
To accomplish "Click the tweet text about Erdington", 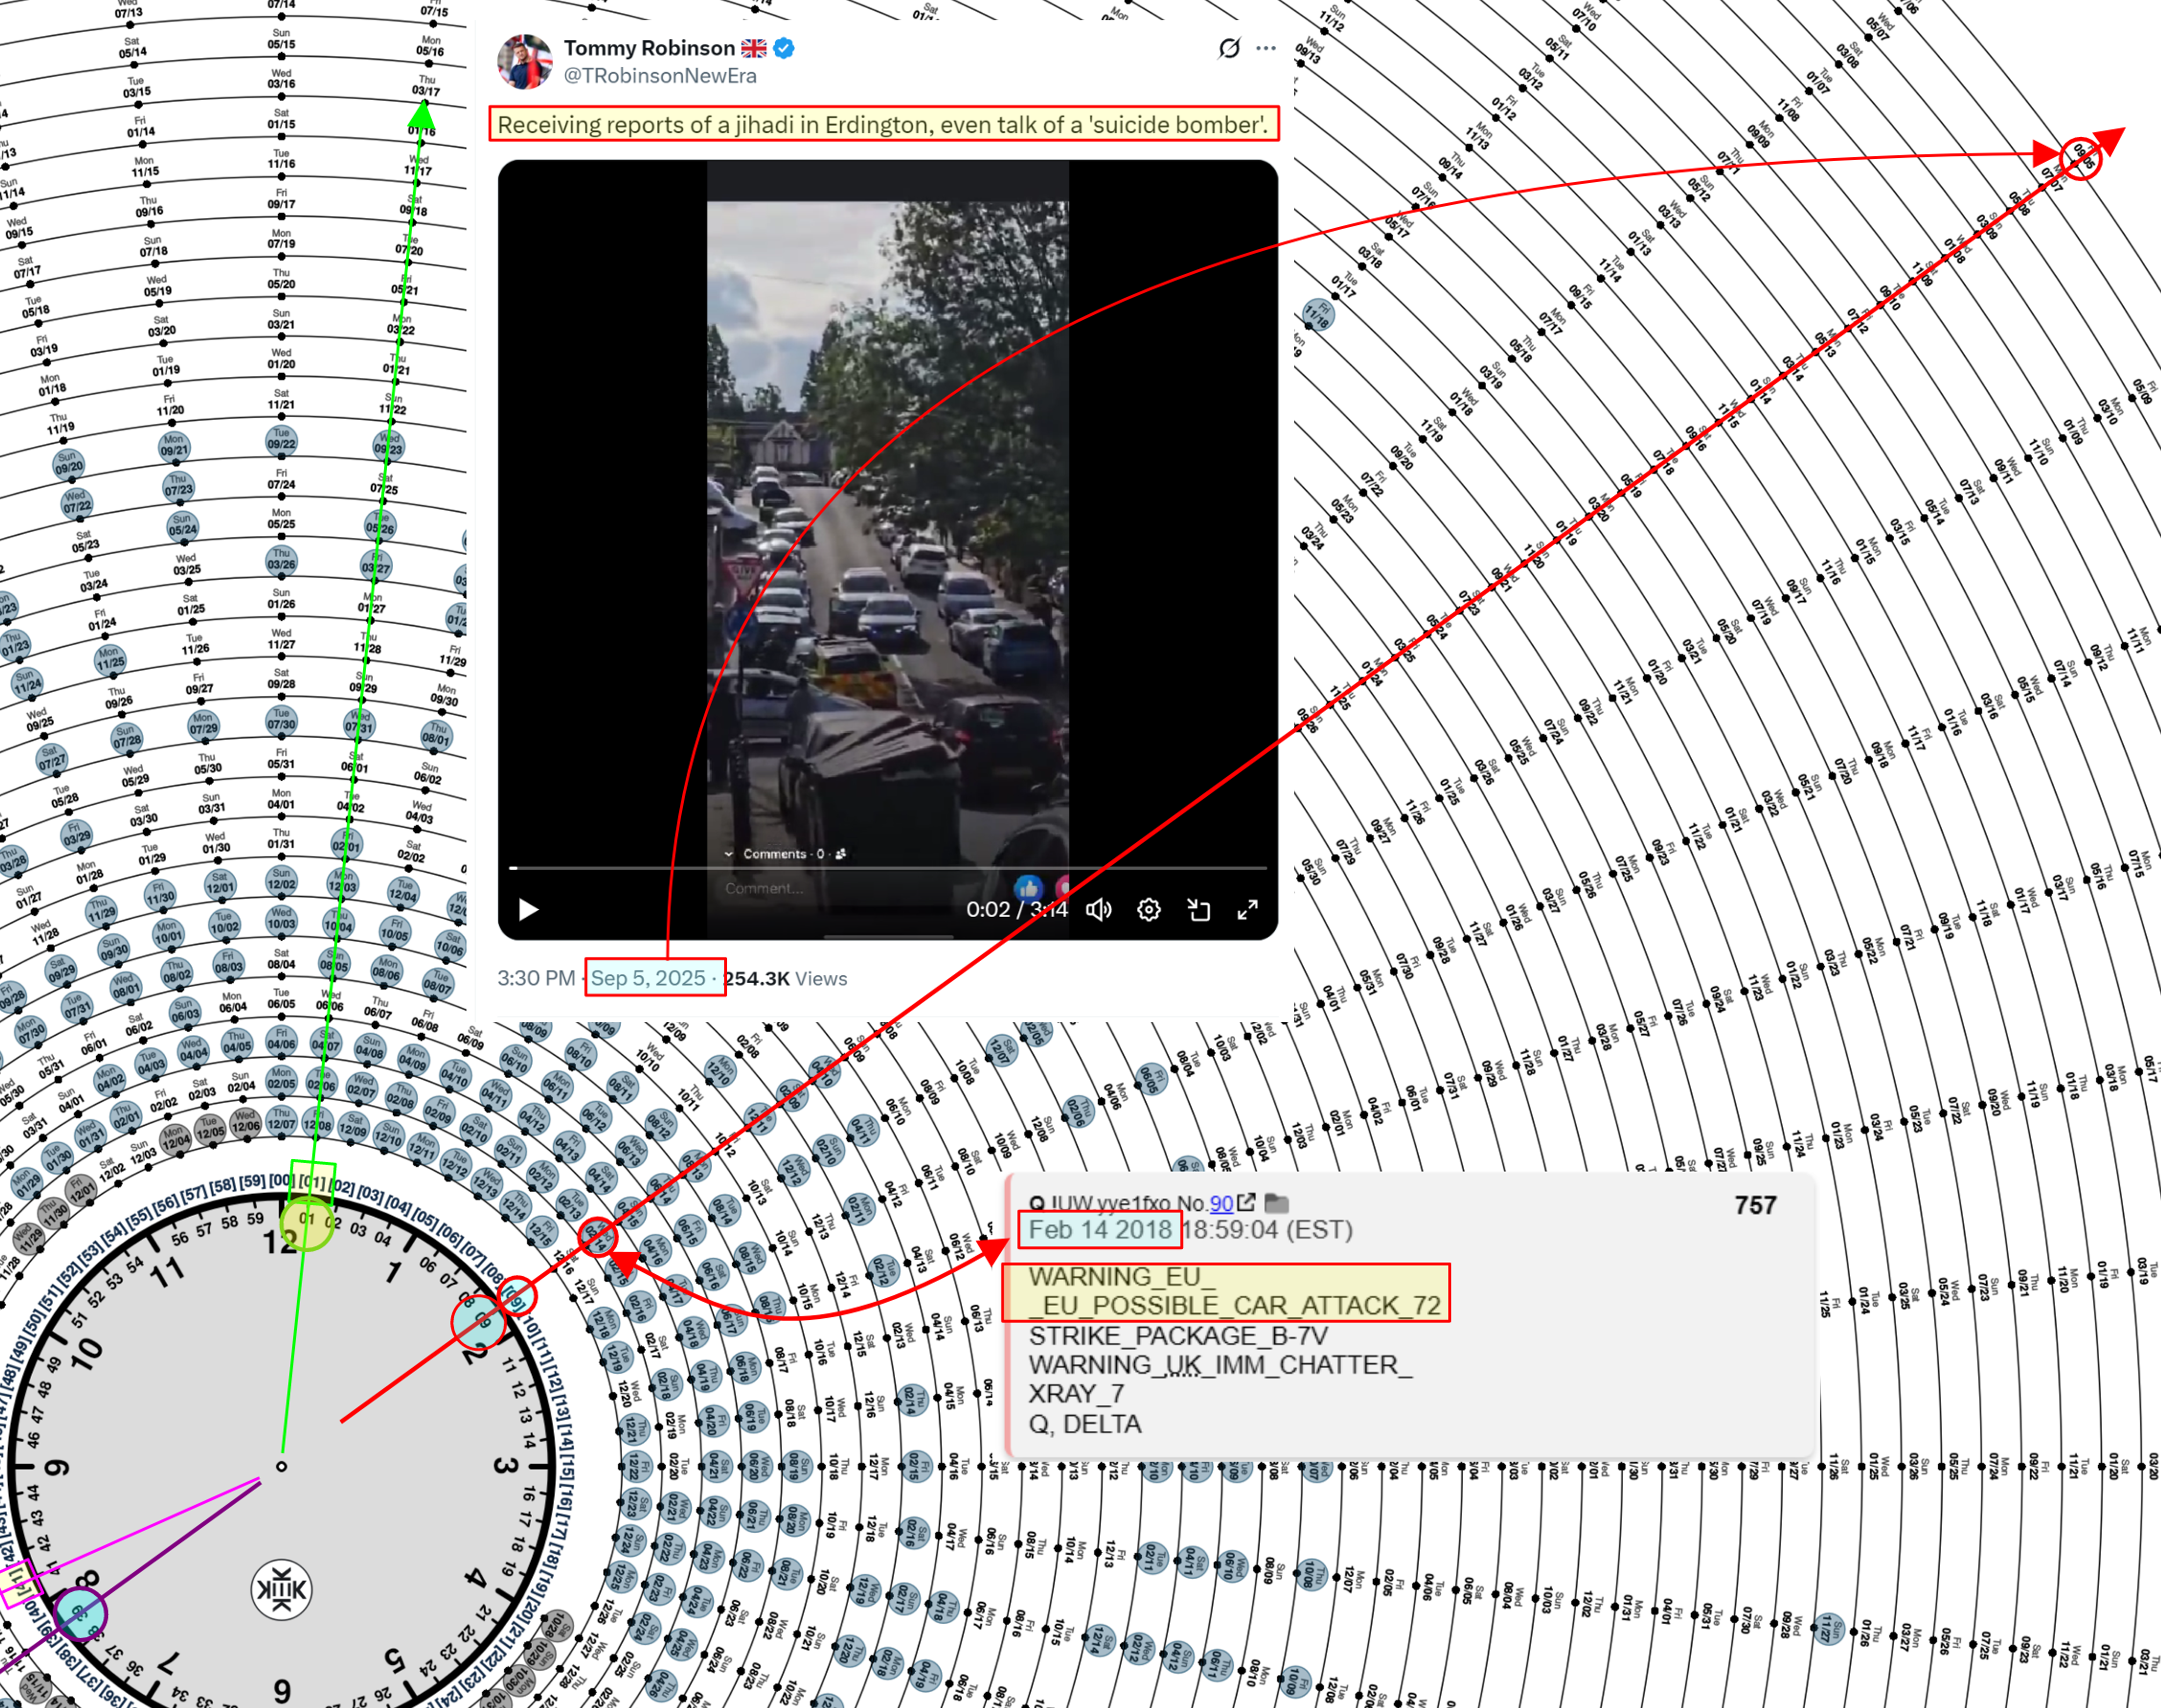I will click(883, 124).
